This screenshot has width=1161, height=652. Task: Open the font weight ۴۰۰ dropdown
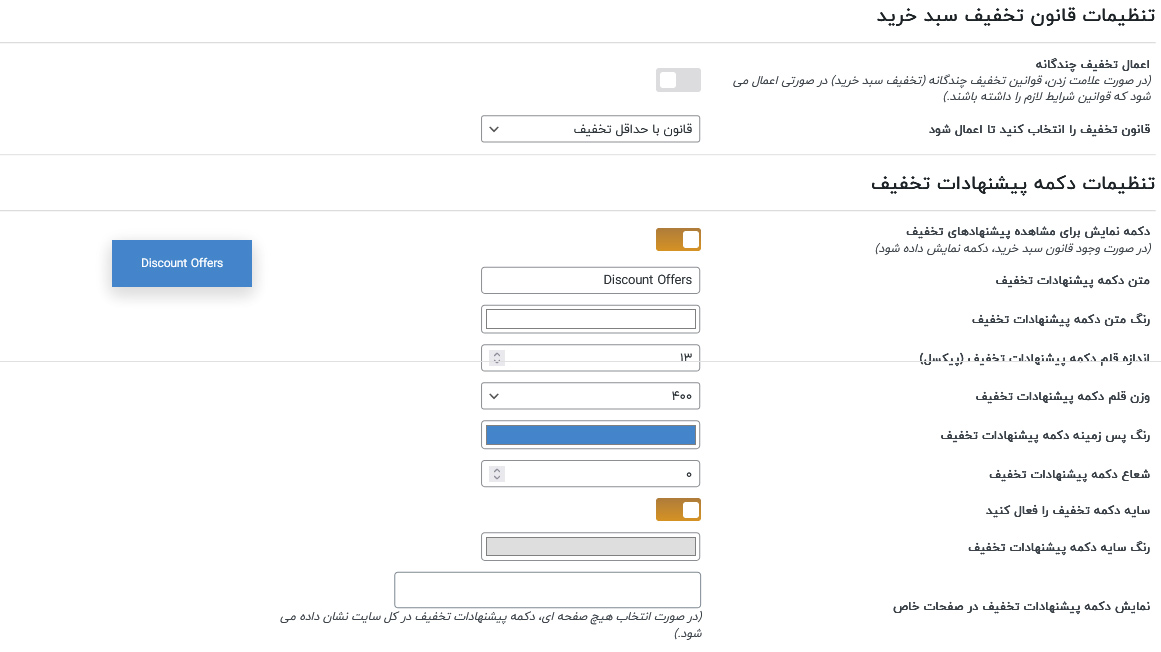[590, 396]
